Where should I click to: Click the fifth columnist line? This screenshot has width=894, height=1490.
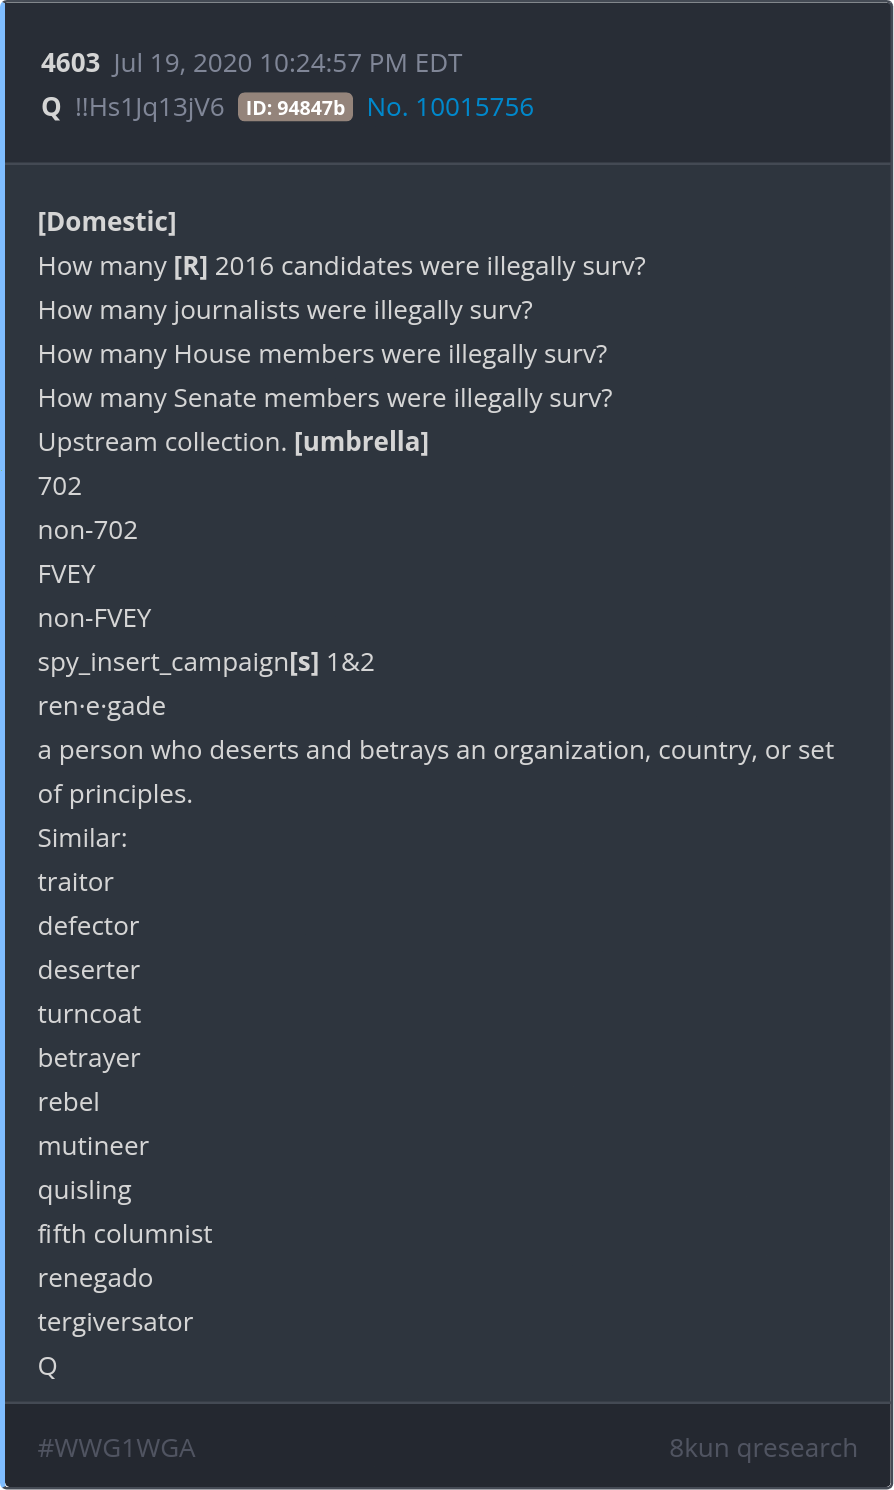click(125, 1234)
